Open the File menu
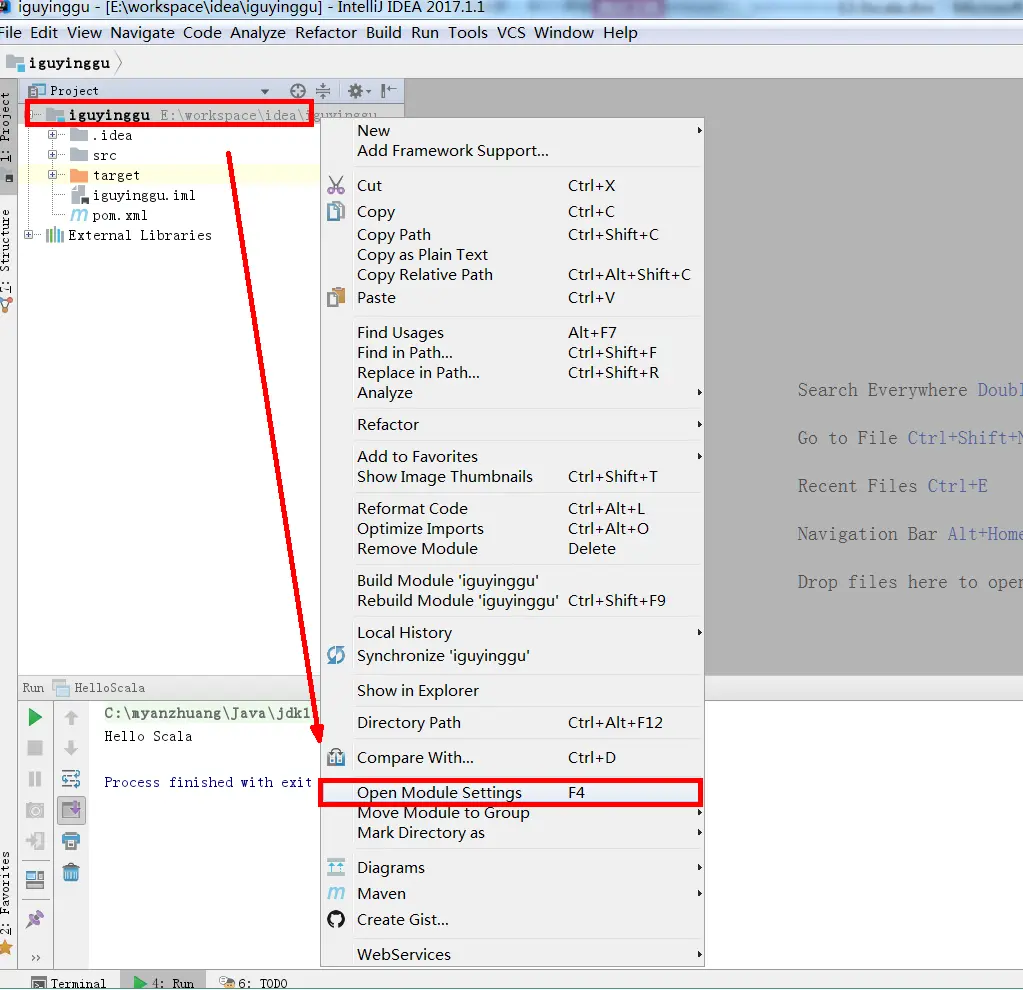The height and width of the screenshot is (990, 1023). [x=10, y=33]
